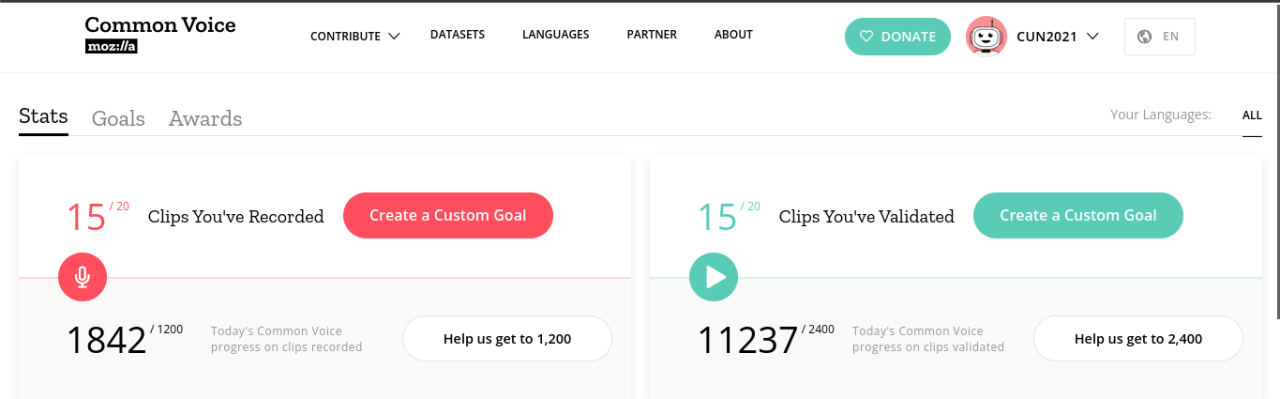The height and width of the screenshot is (399, 1280).
Task: Switch to the Awards tab
Action: 205,119
